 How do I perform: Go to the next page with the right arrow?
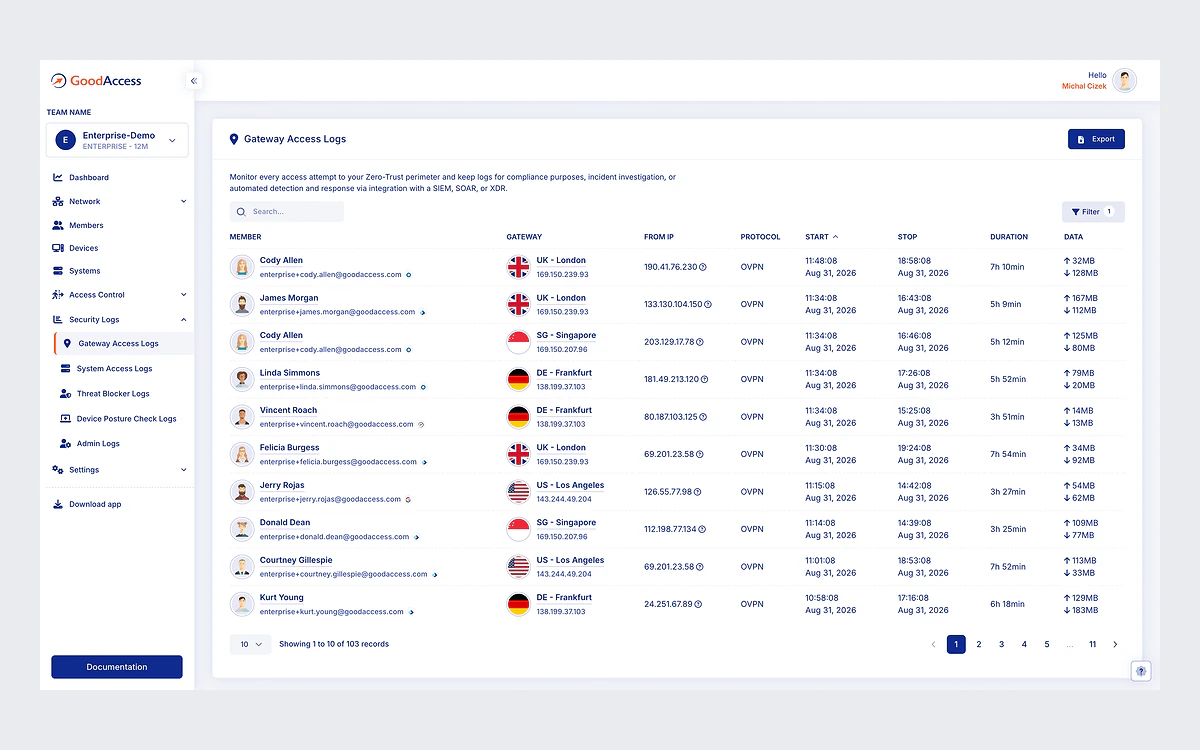point(1116,645)
